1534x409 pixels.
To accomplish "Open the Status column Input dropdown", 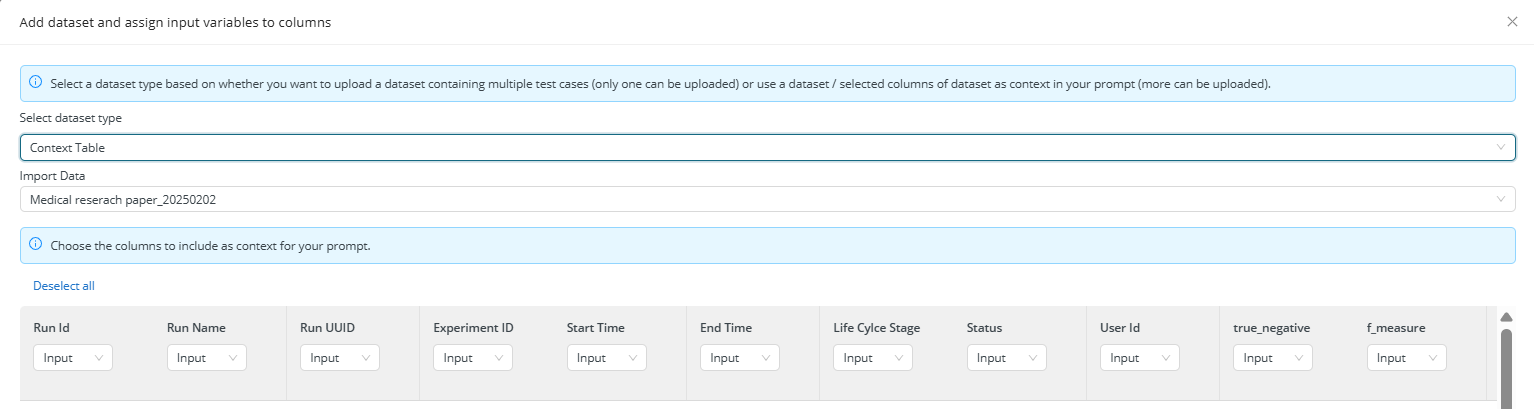I will pos(1007,358).
